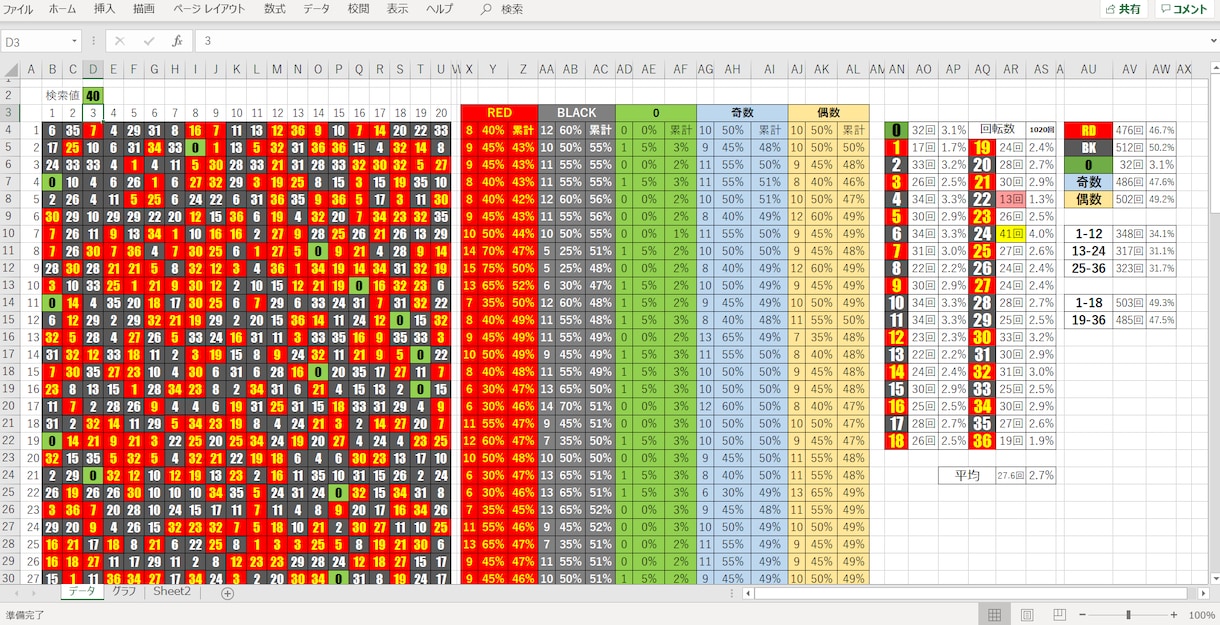The image size is (1220, 625).
Task: Switch to page break preview in the status bar
Action: click(x=1059, y=615)
